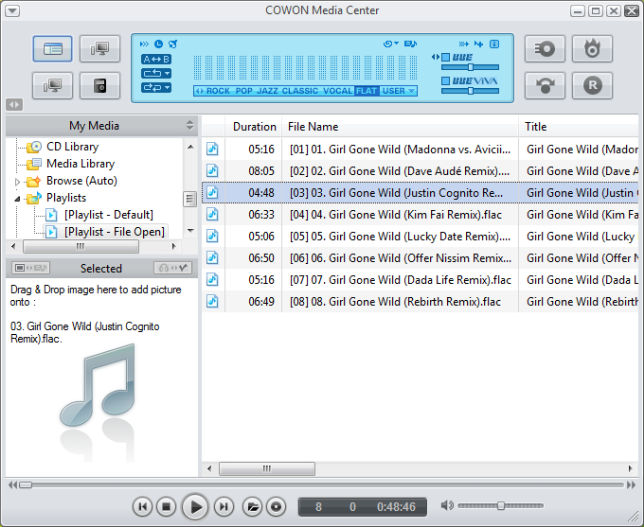Screen dimensions: 644x527
Task: Click the Next Track button
Action: point(223,506)
